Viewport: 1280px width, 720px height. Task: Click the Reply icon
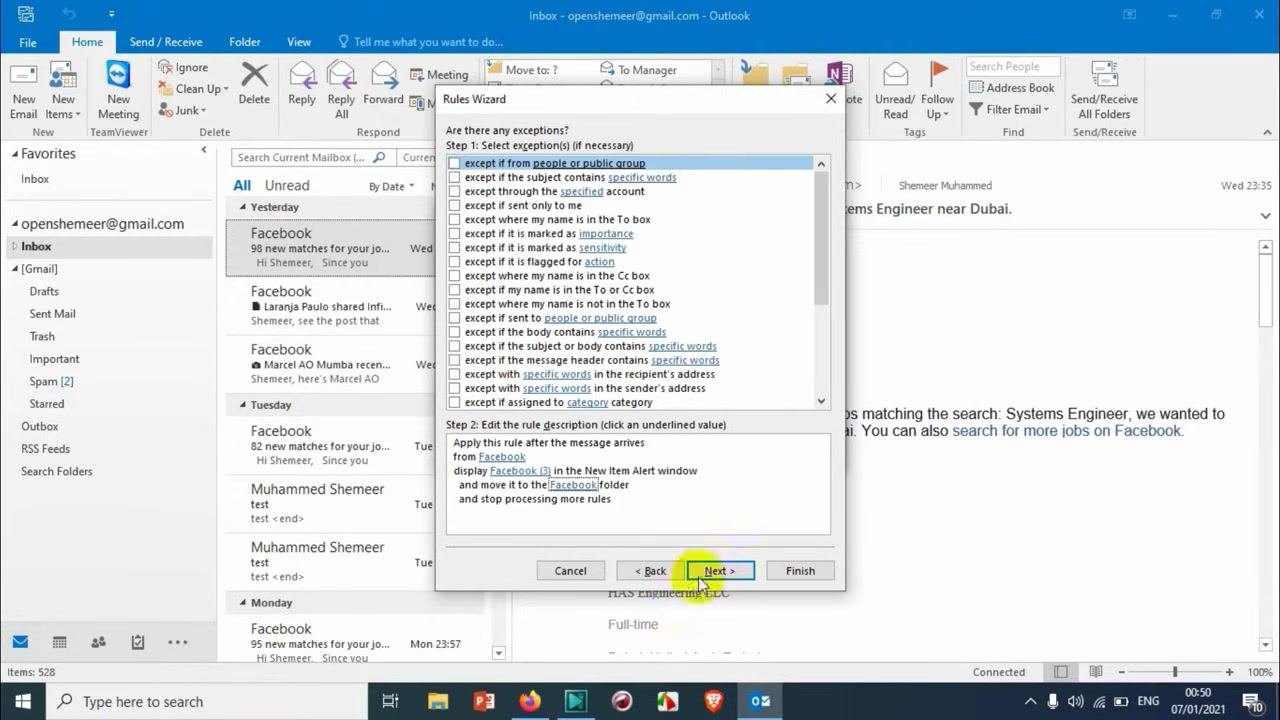(x=302, y=76)
